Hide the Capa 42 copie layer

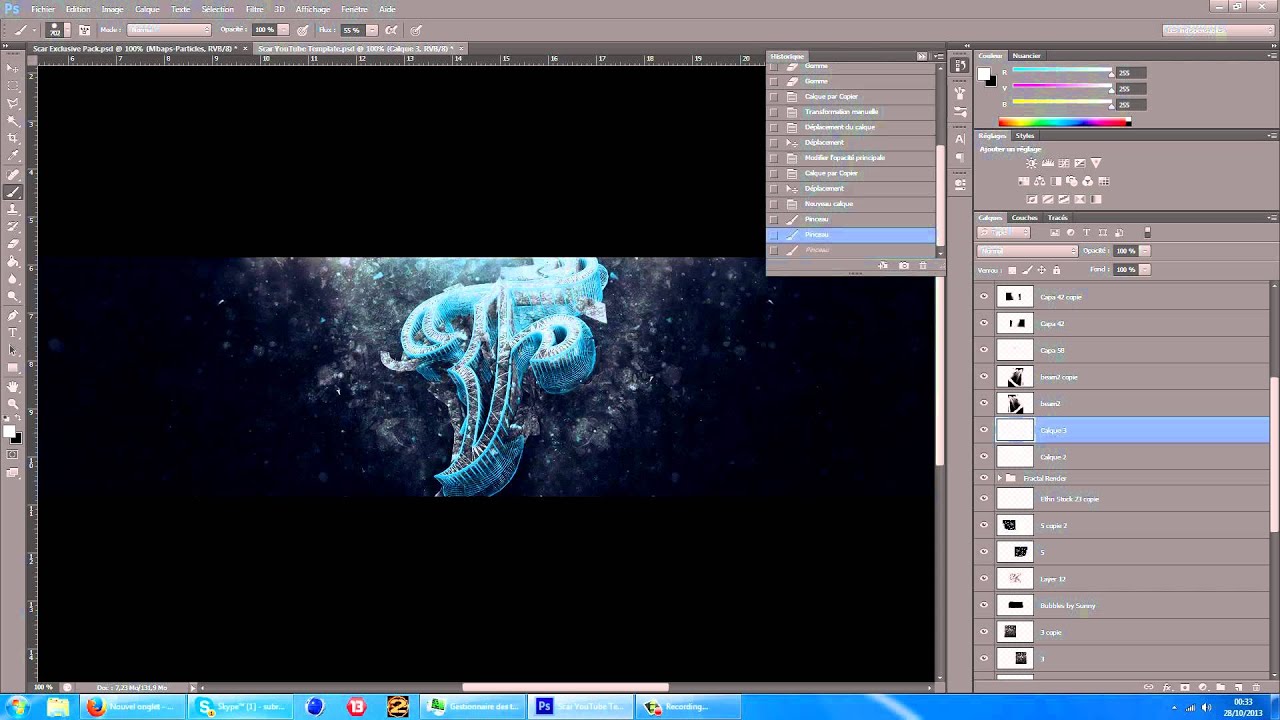click(984, 297)
